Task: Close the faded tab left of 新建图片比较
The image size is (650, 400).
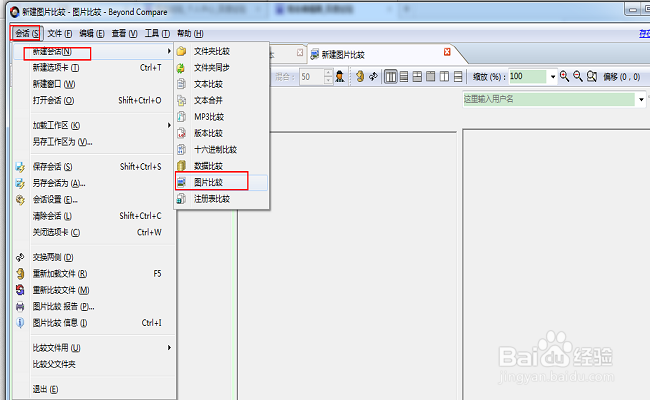Action: tap(300, 53)
